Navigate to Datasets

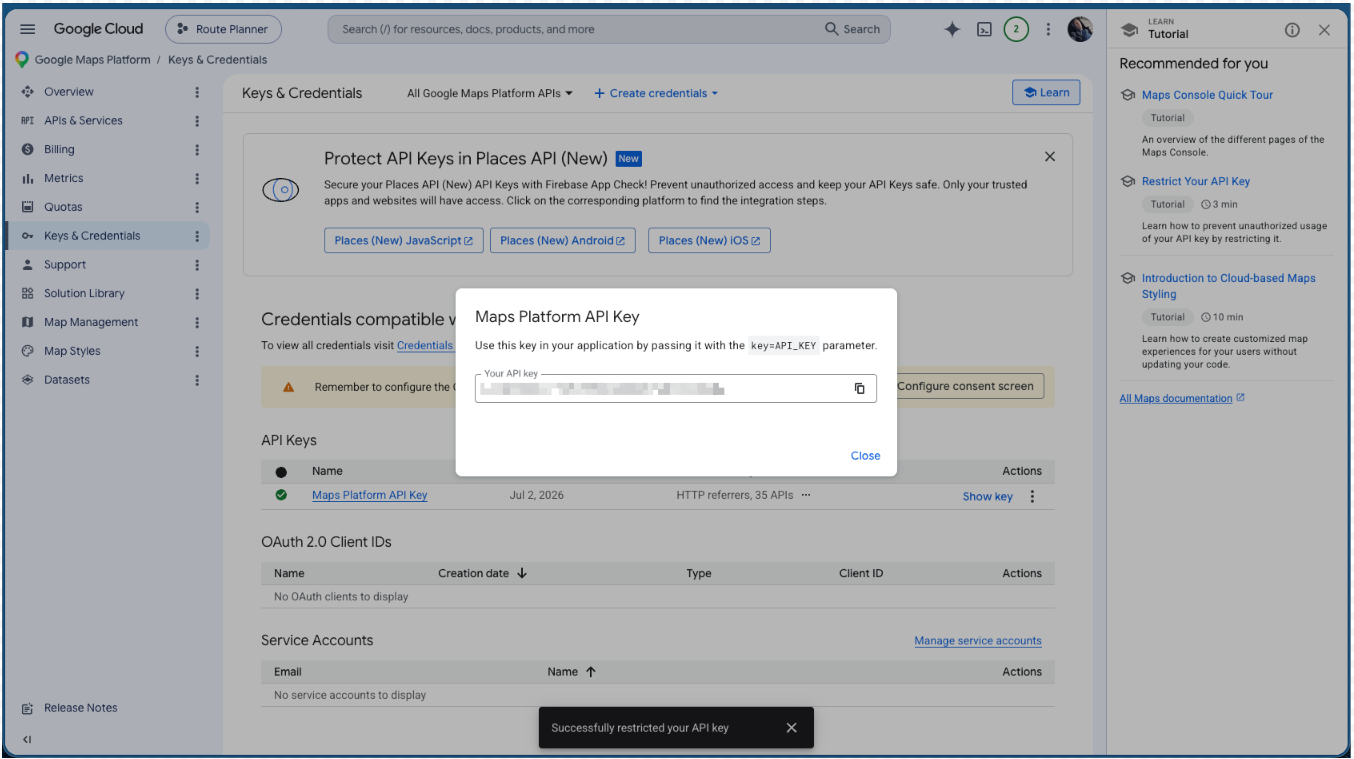pos(67,380)
